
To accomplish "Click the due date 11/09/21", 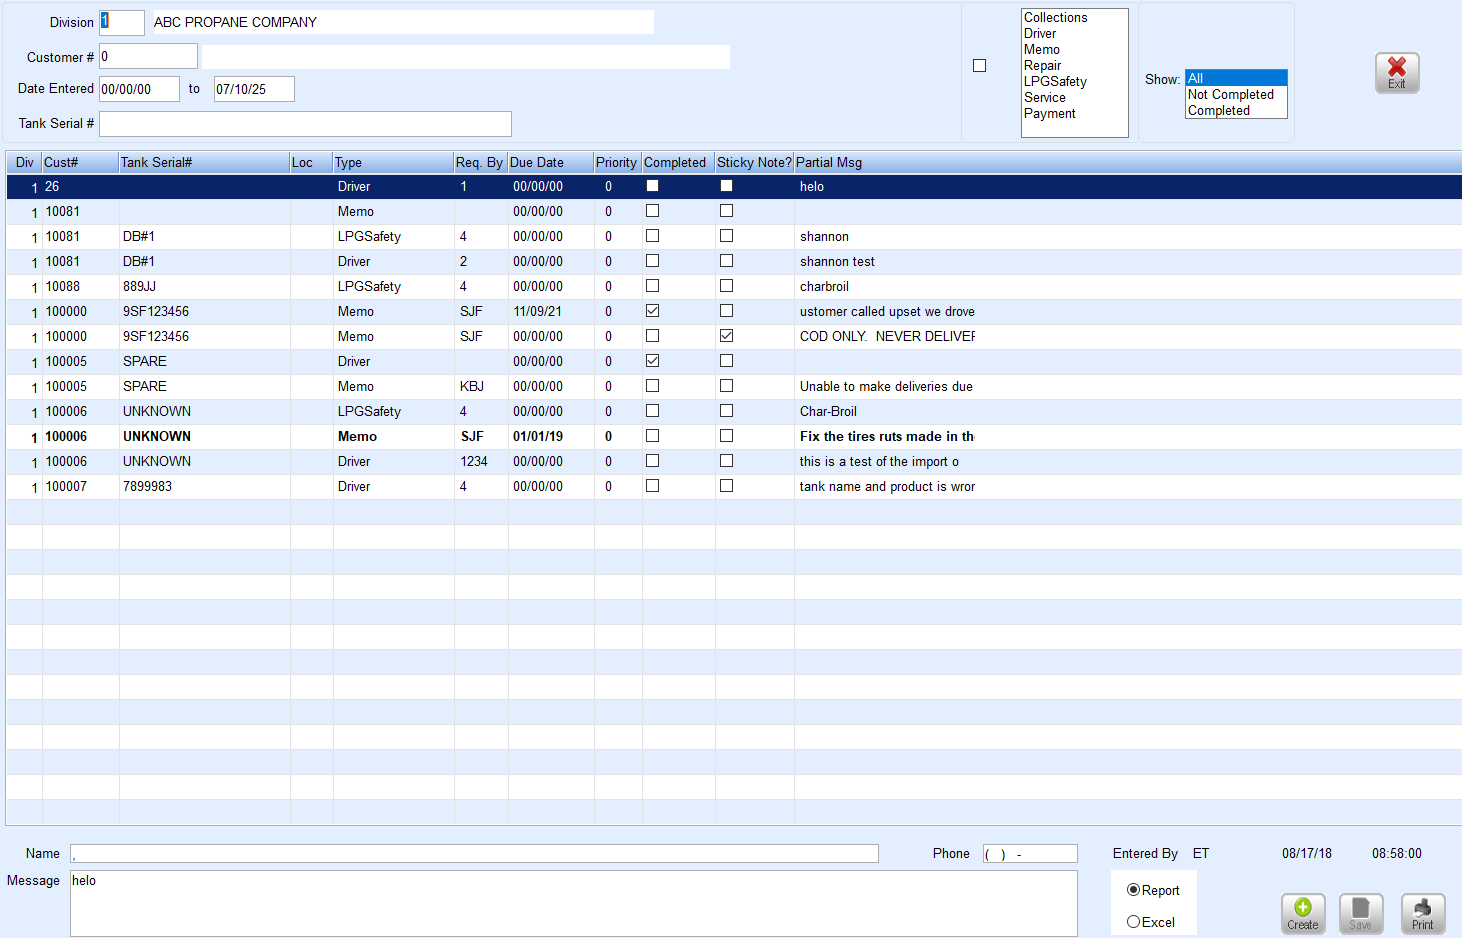I will 538,311.
